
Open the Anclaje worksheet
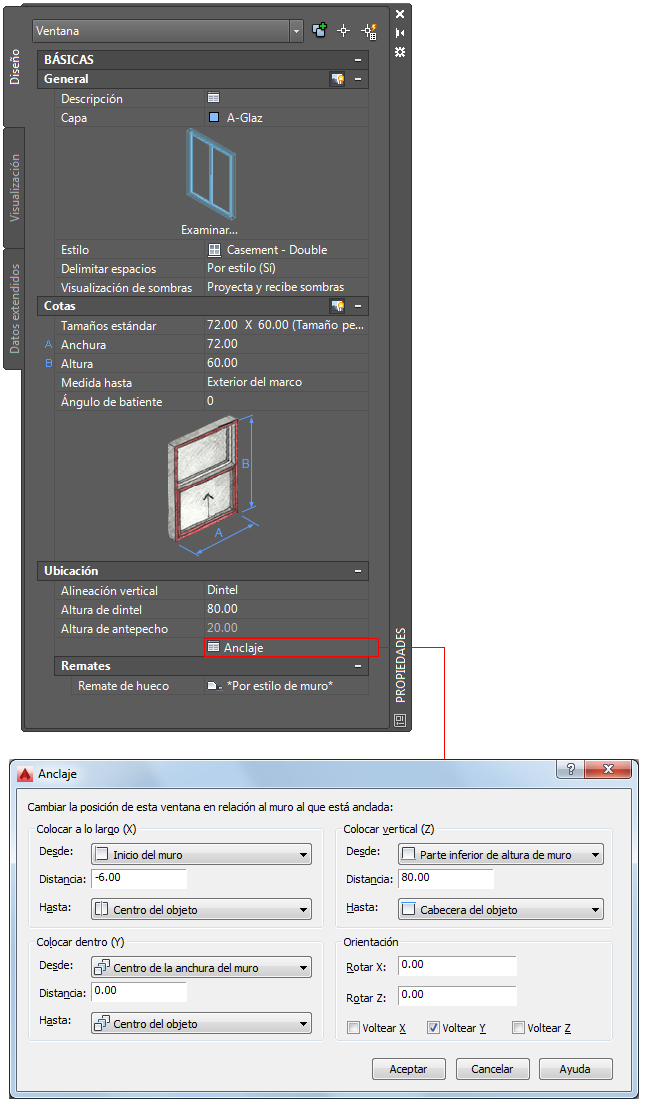(x=290, y=648)
